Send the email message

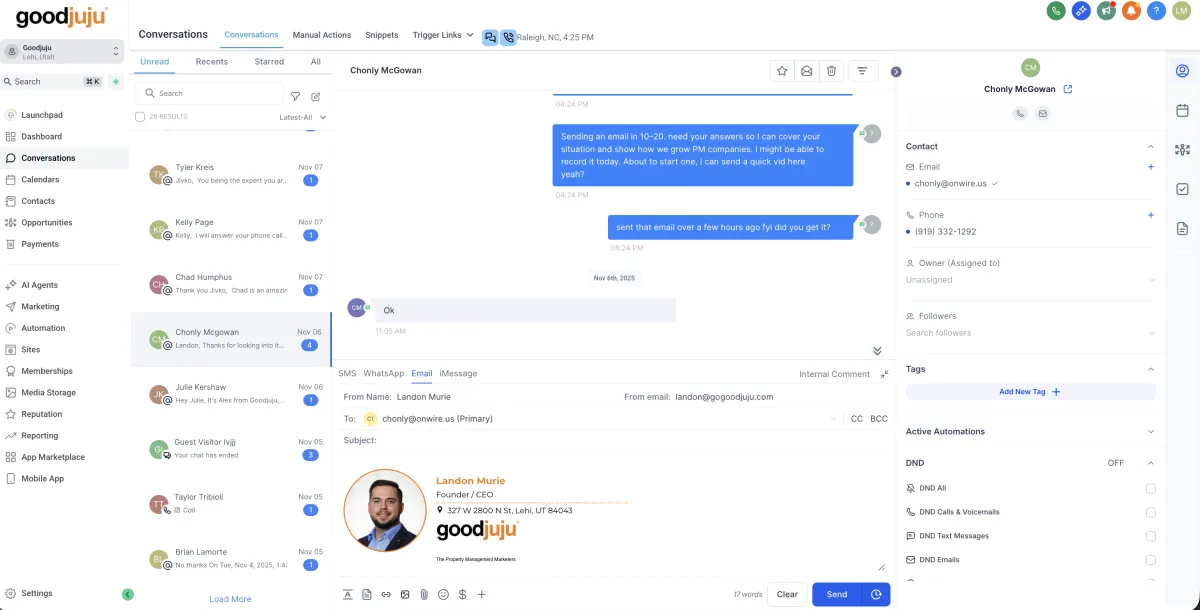coord(837,594)
